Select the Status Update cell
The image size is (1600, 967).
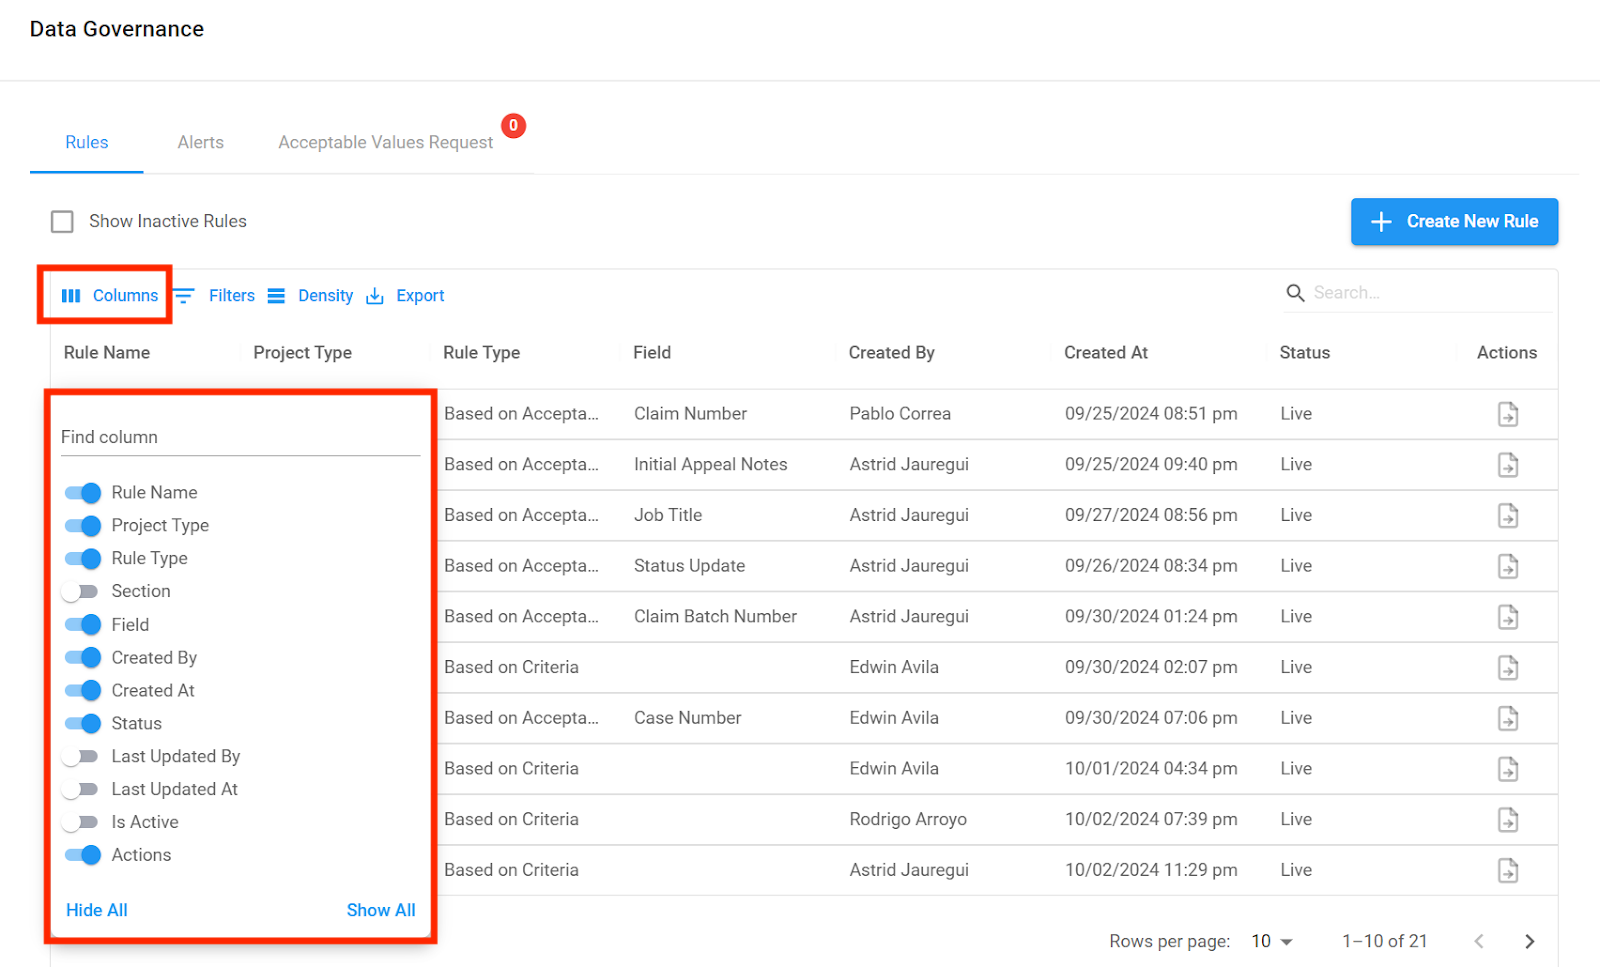coord(689,566)
